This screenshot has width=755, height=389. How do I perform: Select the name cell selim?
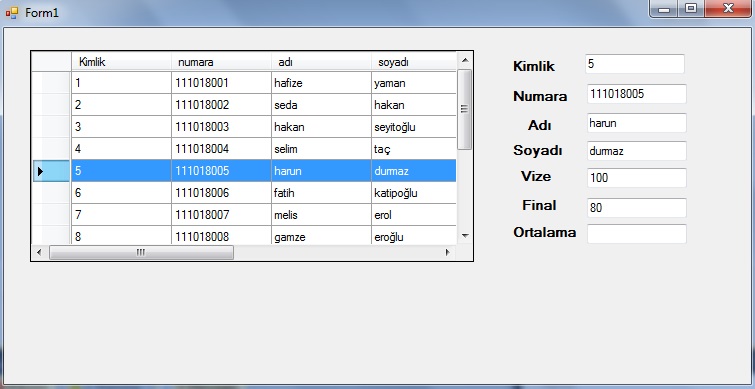(321, 149)
